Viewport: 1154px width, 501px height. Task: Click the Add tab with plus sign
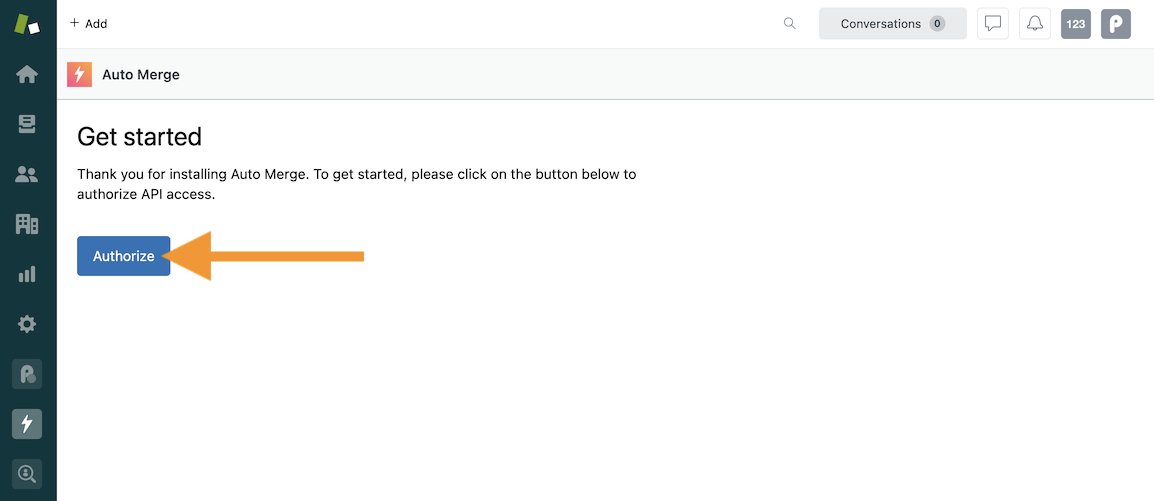(89, 24)
